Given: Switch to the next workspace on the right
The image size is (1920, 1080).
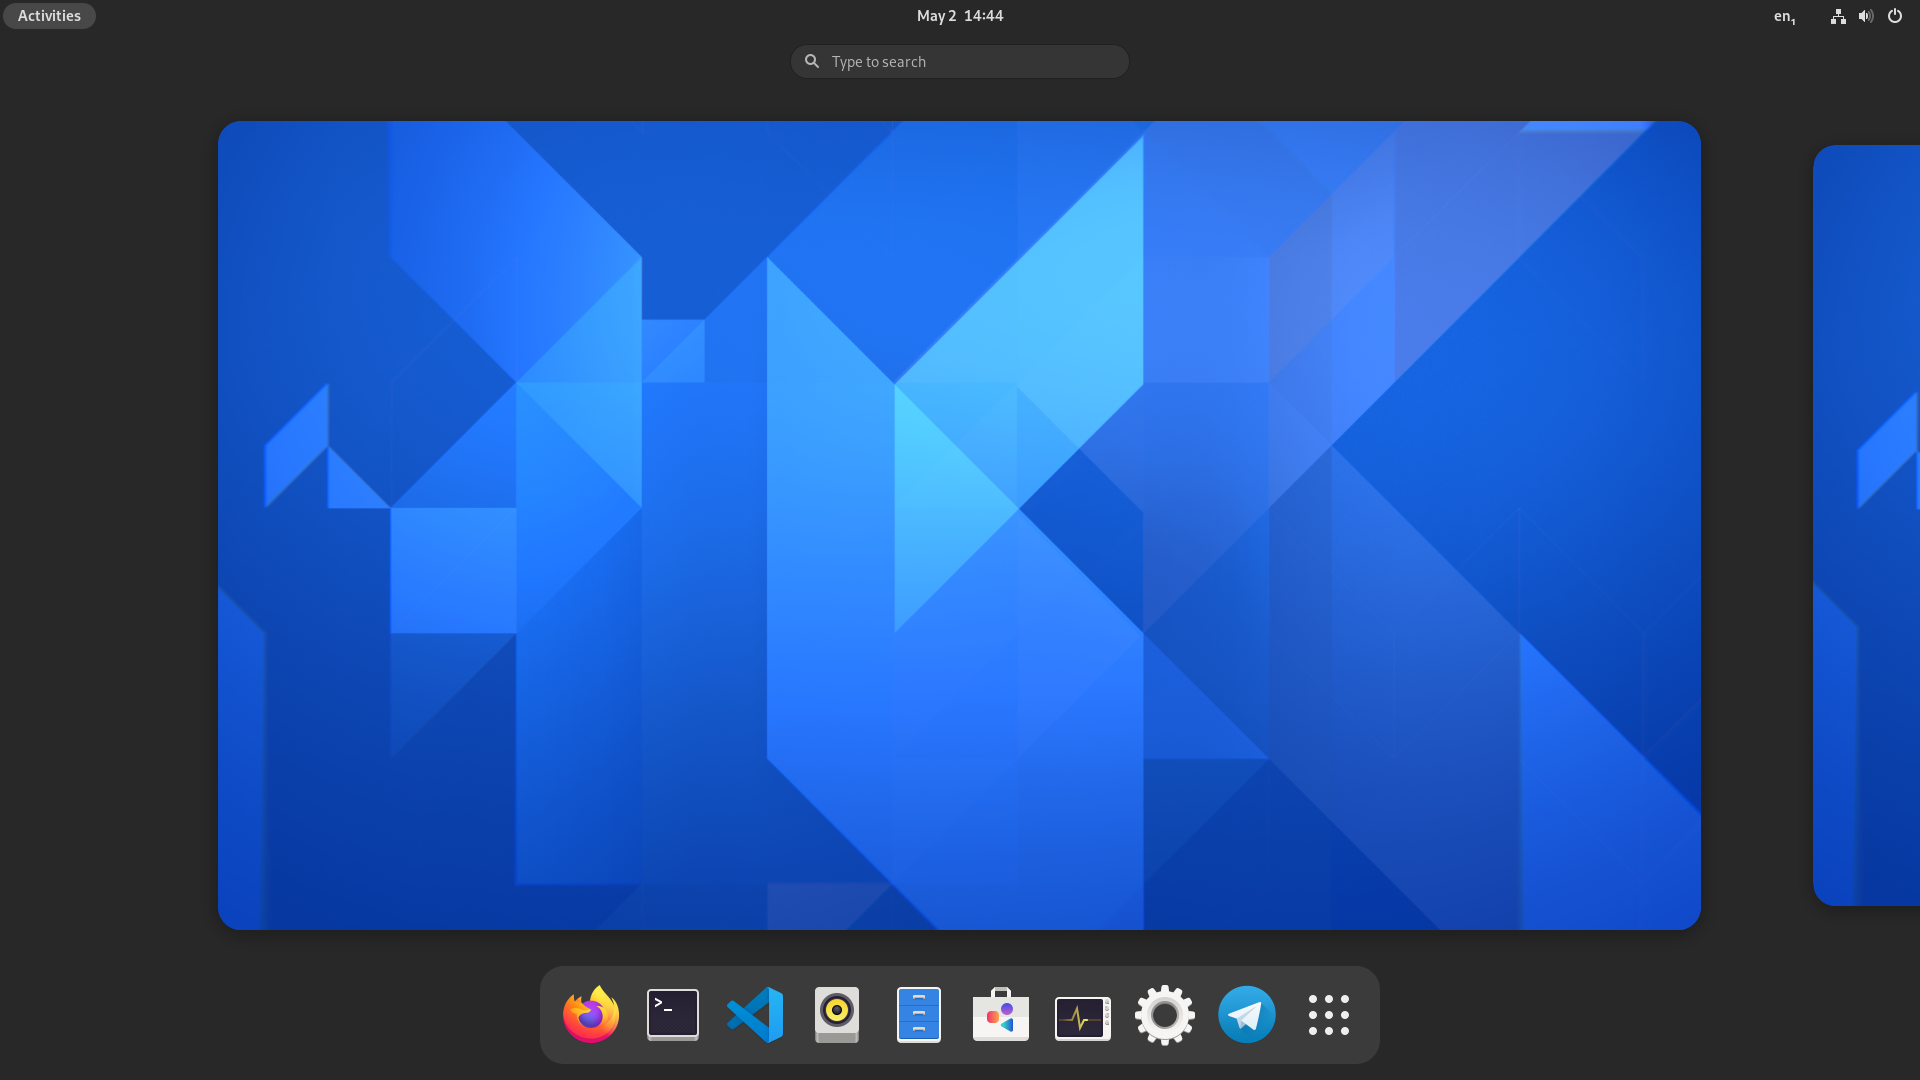Looking at the screenshot, I should (x=1866, y=525).
